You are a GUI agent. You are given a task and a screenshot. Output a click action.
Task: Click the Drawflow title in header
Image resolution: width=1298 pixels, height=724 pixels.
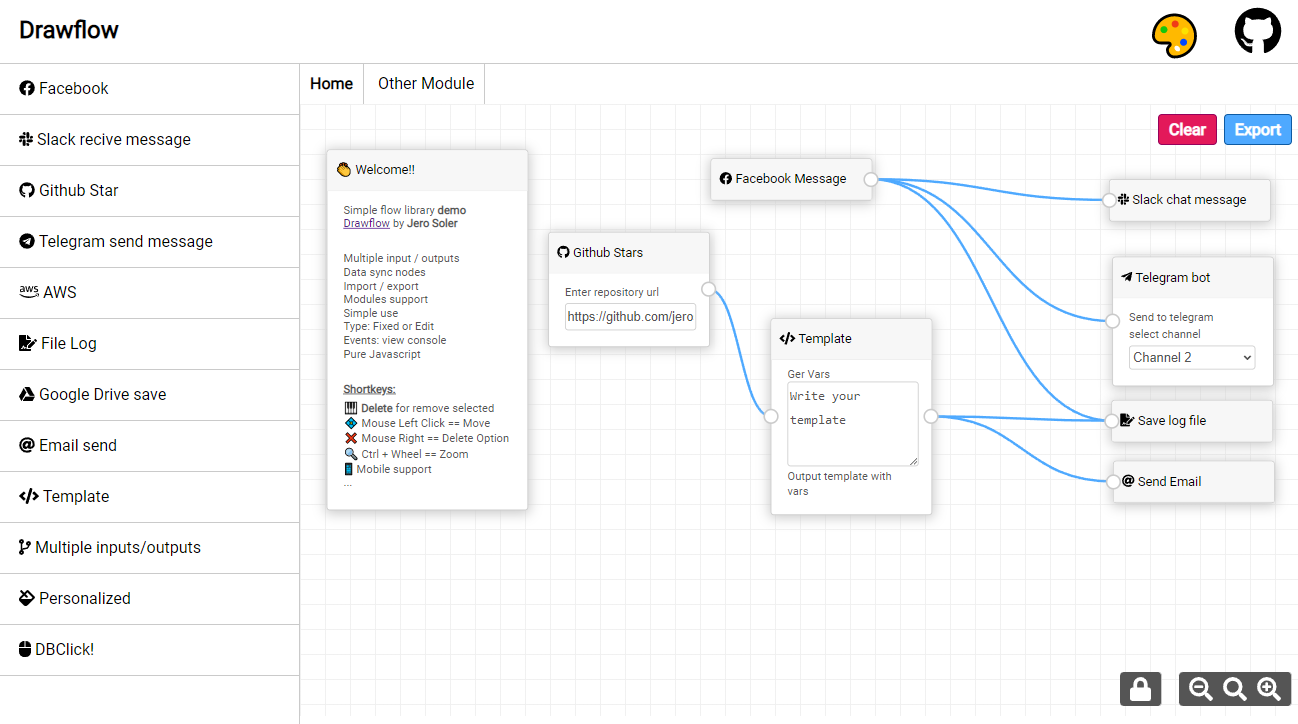point(69,30)
